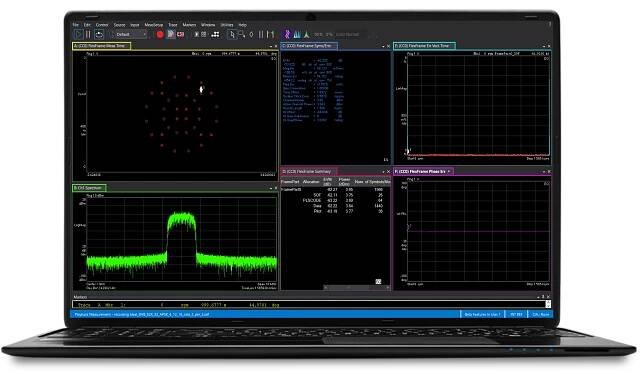Start the measurement with the Run play icon
The width and height of the screenshot is (642, 374).
pos(79,34)
